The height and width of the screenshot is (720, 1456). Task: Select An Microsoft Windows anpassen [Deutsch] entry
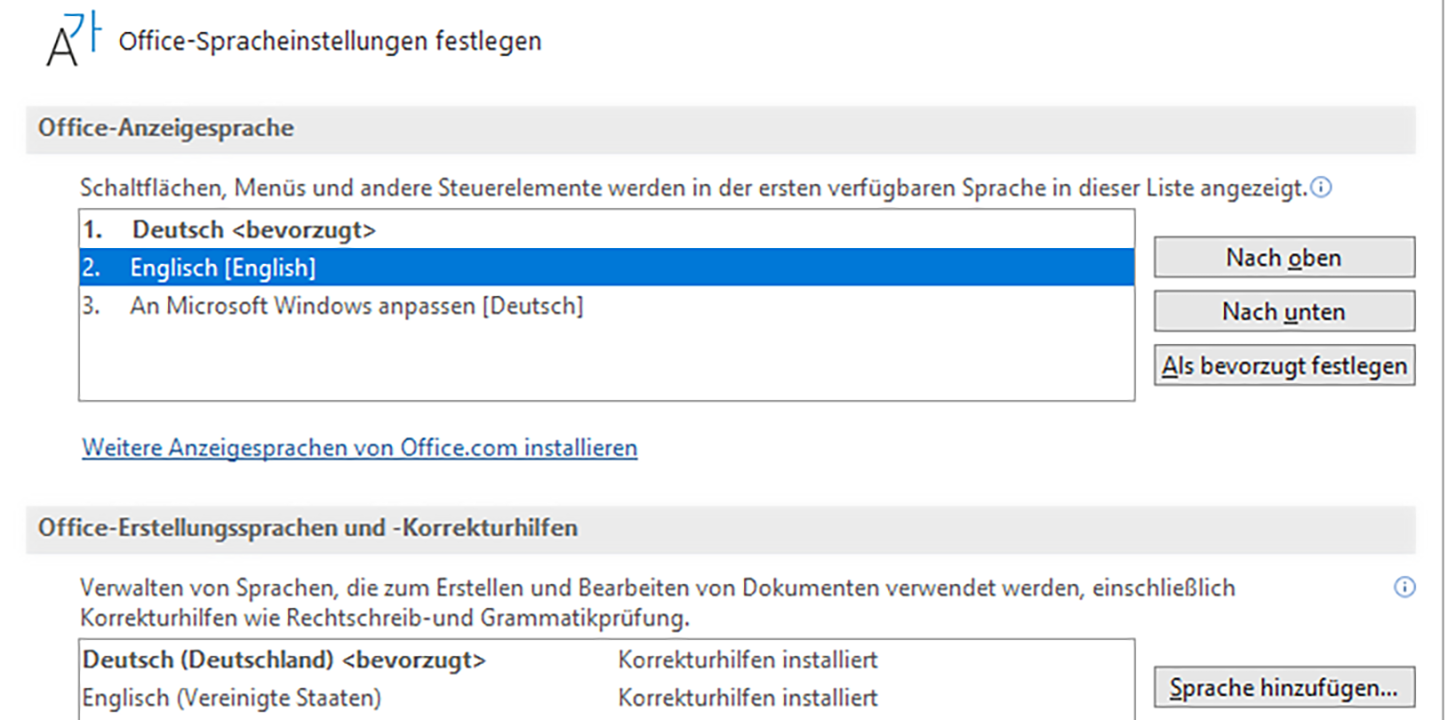(x=356, y=306)
